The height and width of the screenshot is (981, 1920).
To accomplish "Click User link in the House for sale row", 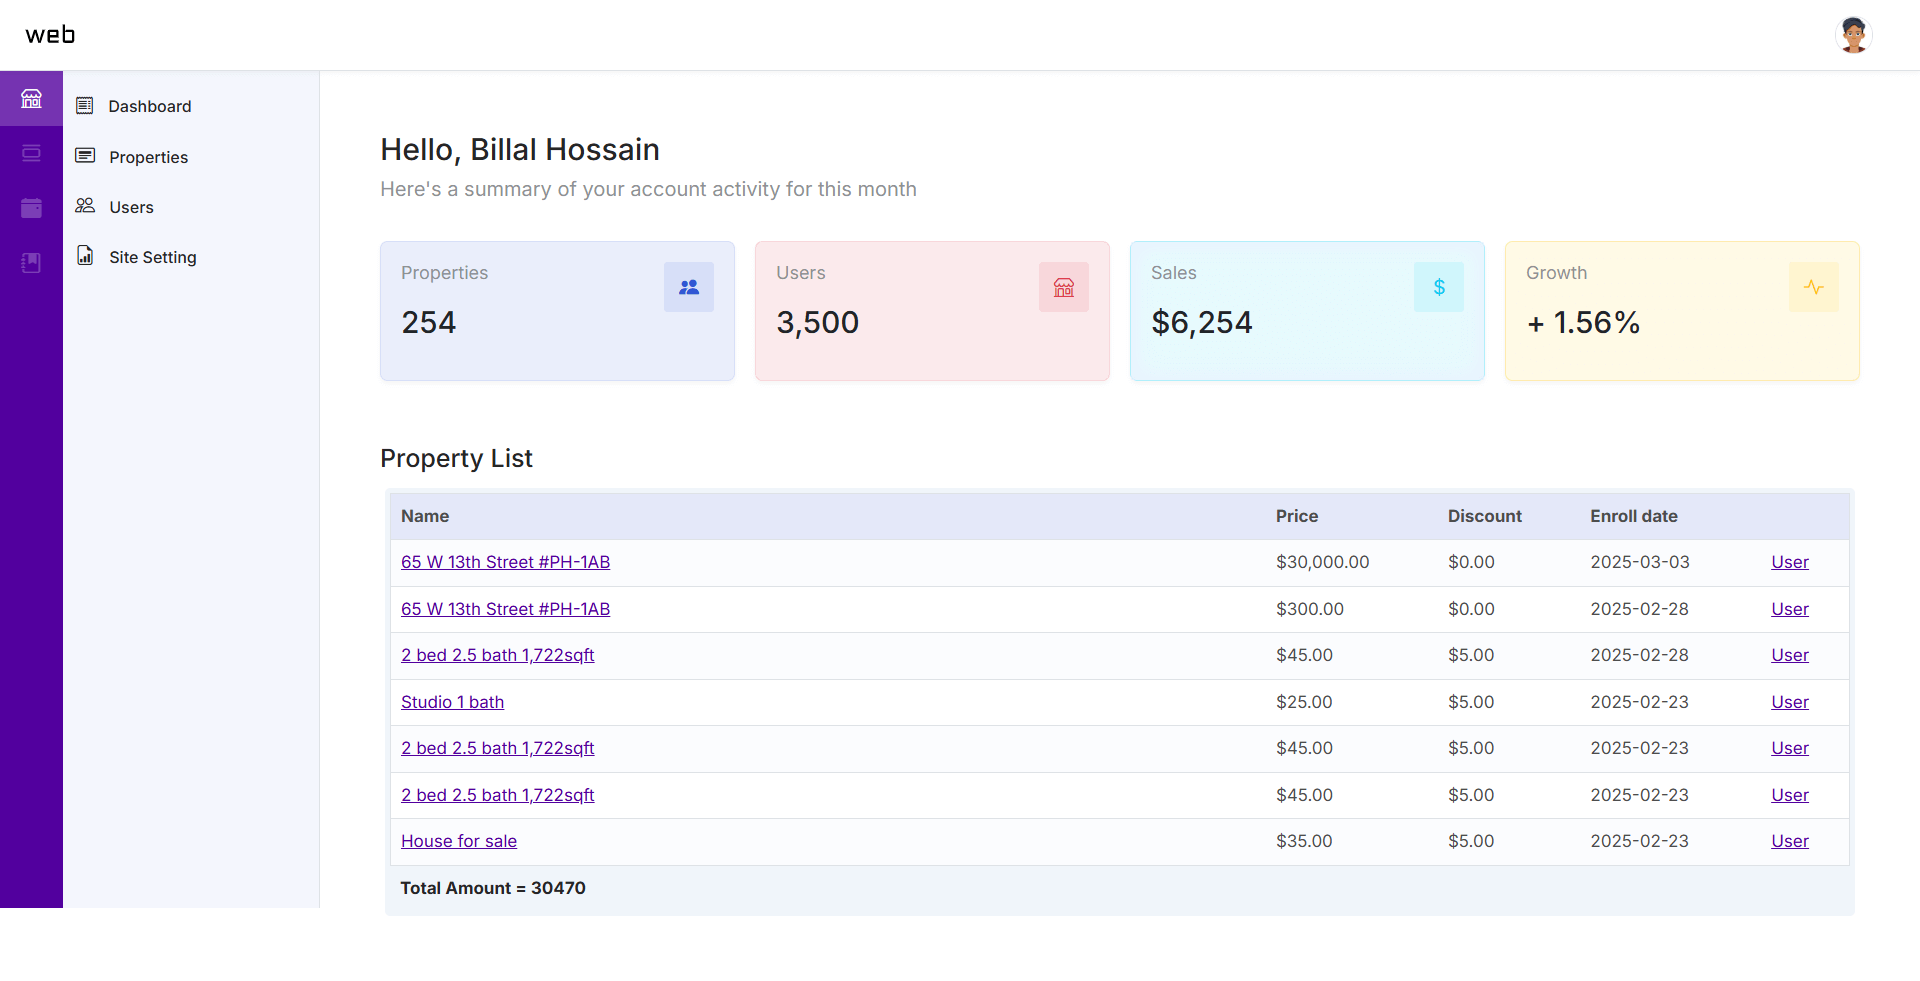I will (x=1789, y=841).
